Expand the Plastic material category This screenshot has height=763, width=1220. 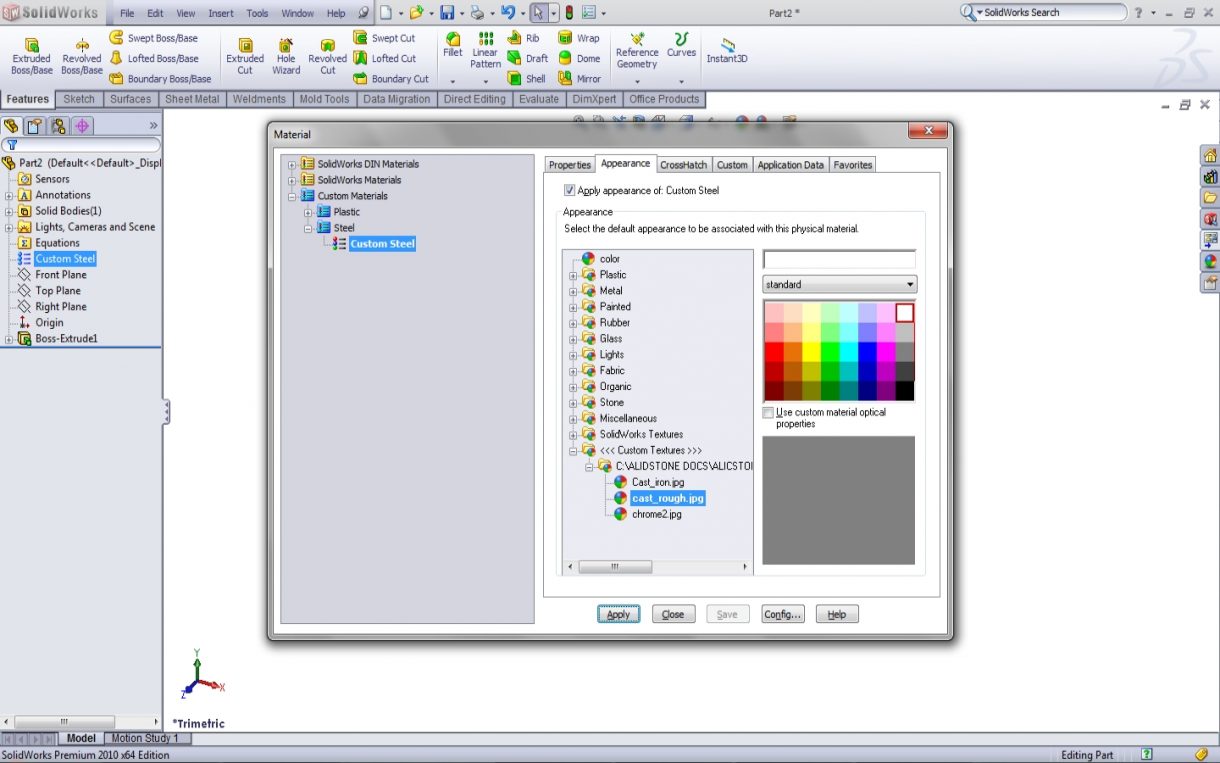point(308,212)
